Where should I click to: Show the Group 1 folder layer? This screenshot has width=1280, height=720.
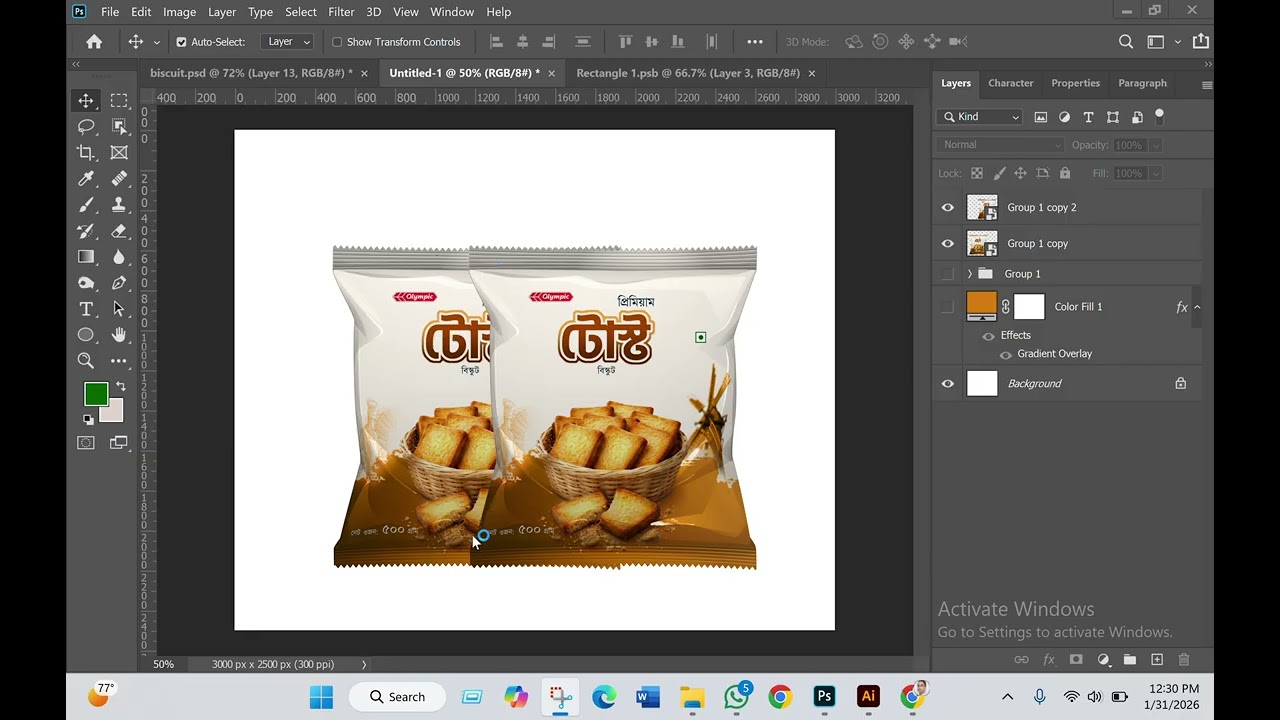(x=948, y=274)
